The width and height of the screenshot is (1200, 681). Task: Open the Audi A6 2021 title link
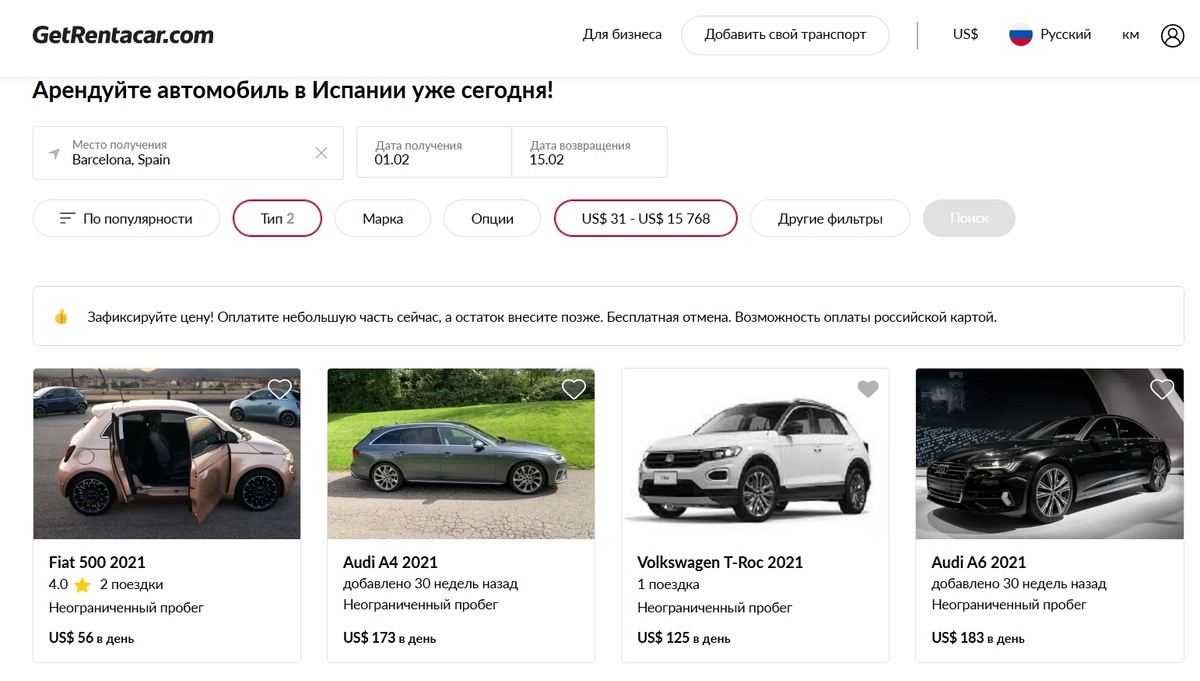(x=979, y=562)
